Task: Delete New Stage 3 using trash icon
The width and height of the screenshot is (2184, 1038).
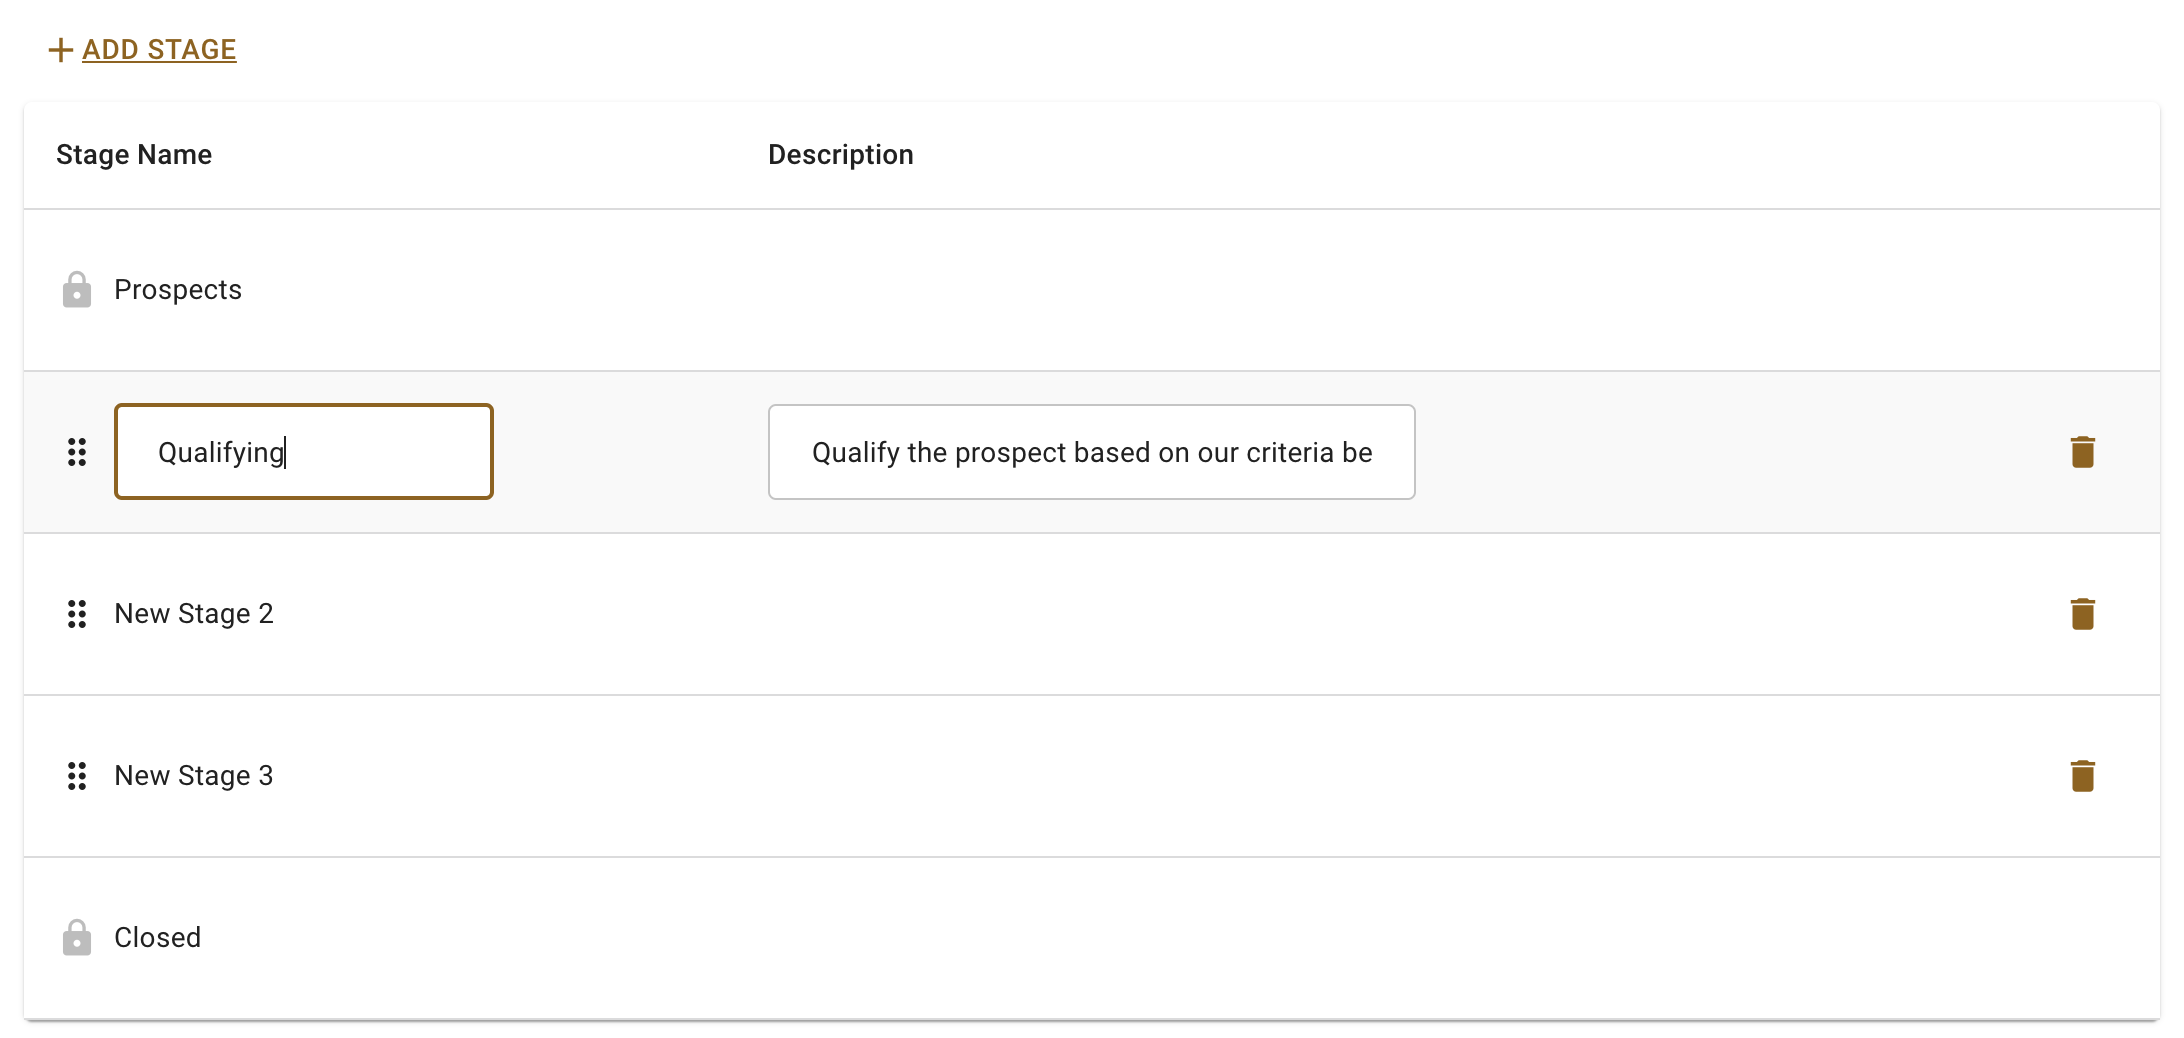Action: coord(2083,776)
